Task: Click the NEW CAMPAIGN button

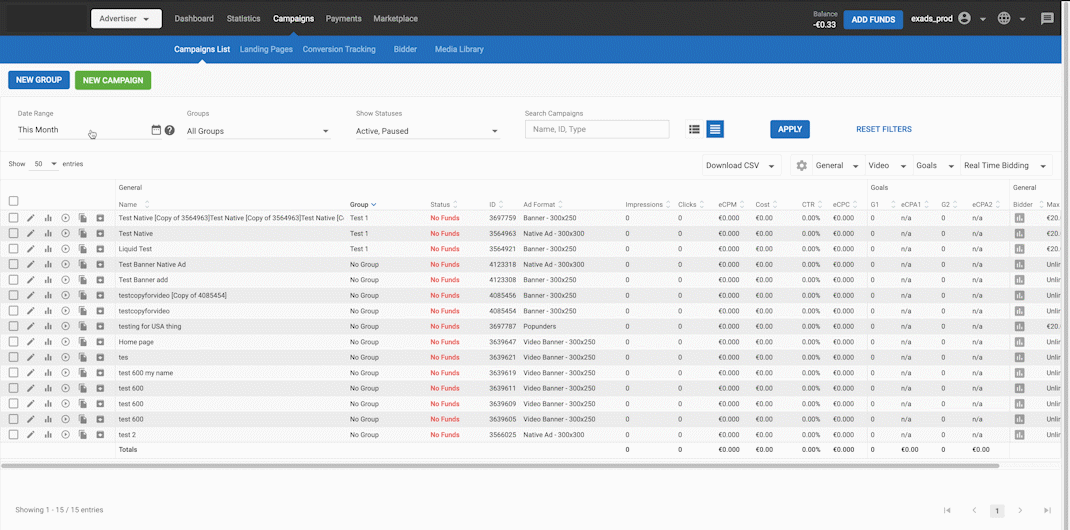Action: (x=113, y=80)
